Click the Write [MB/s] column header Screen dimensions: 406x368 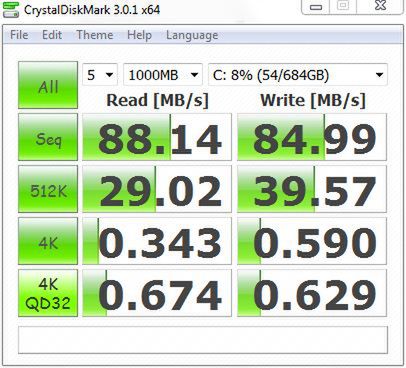point(313,100)
